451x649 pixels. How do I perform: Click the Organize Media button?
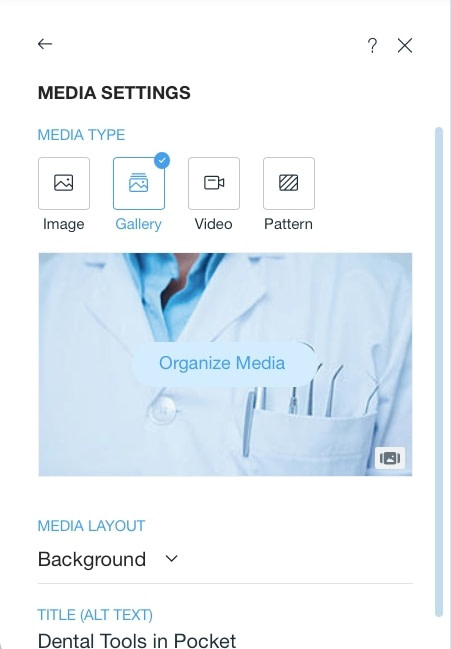pyautogui.click(x=224, y=363)
